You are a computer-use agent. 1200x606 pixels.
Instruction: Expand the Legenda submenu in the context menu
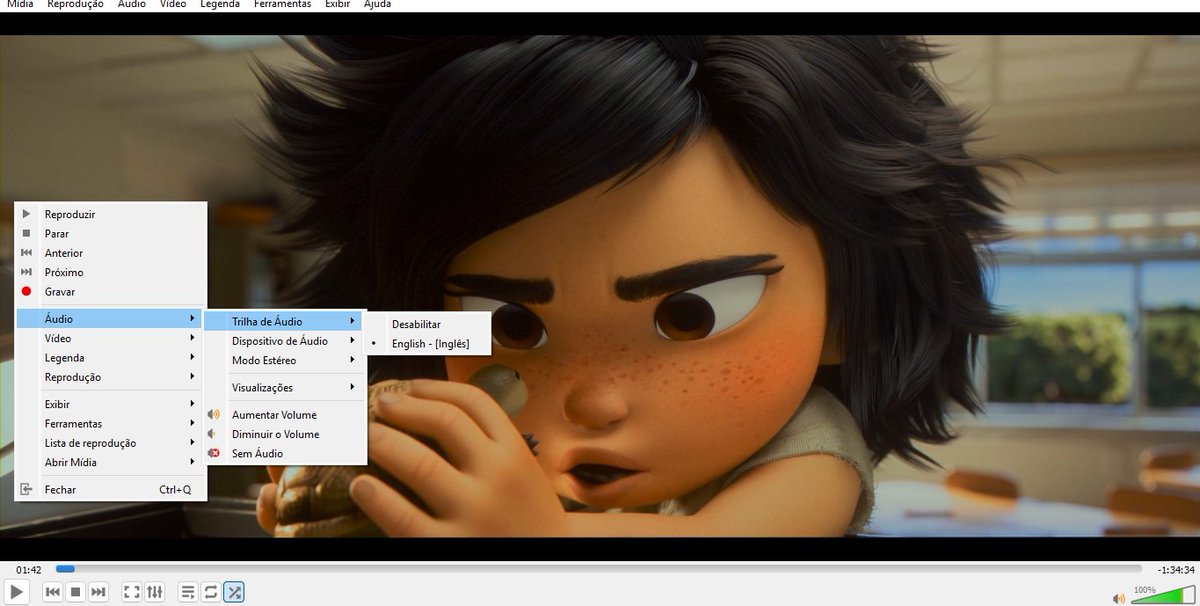coord(111,358)
